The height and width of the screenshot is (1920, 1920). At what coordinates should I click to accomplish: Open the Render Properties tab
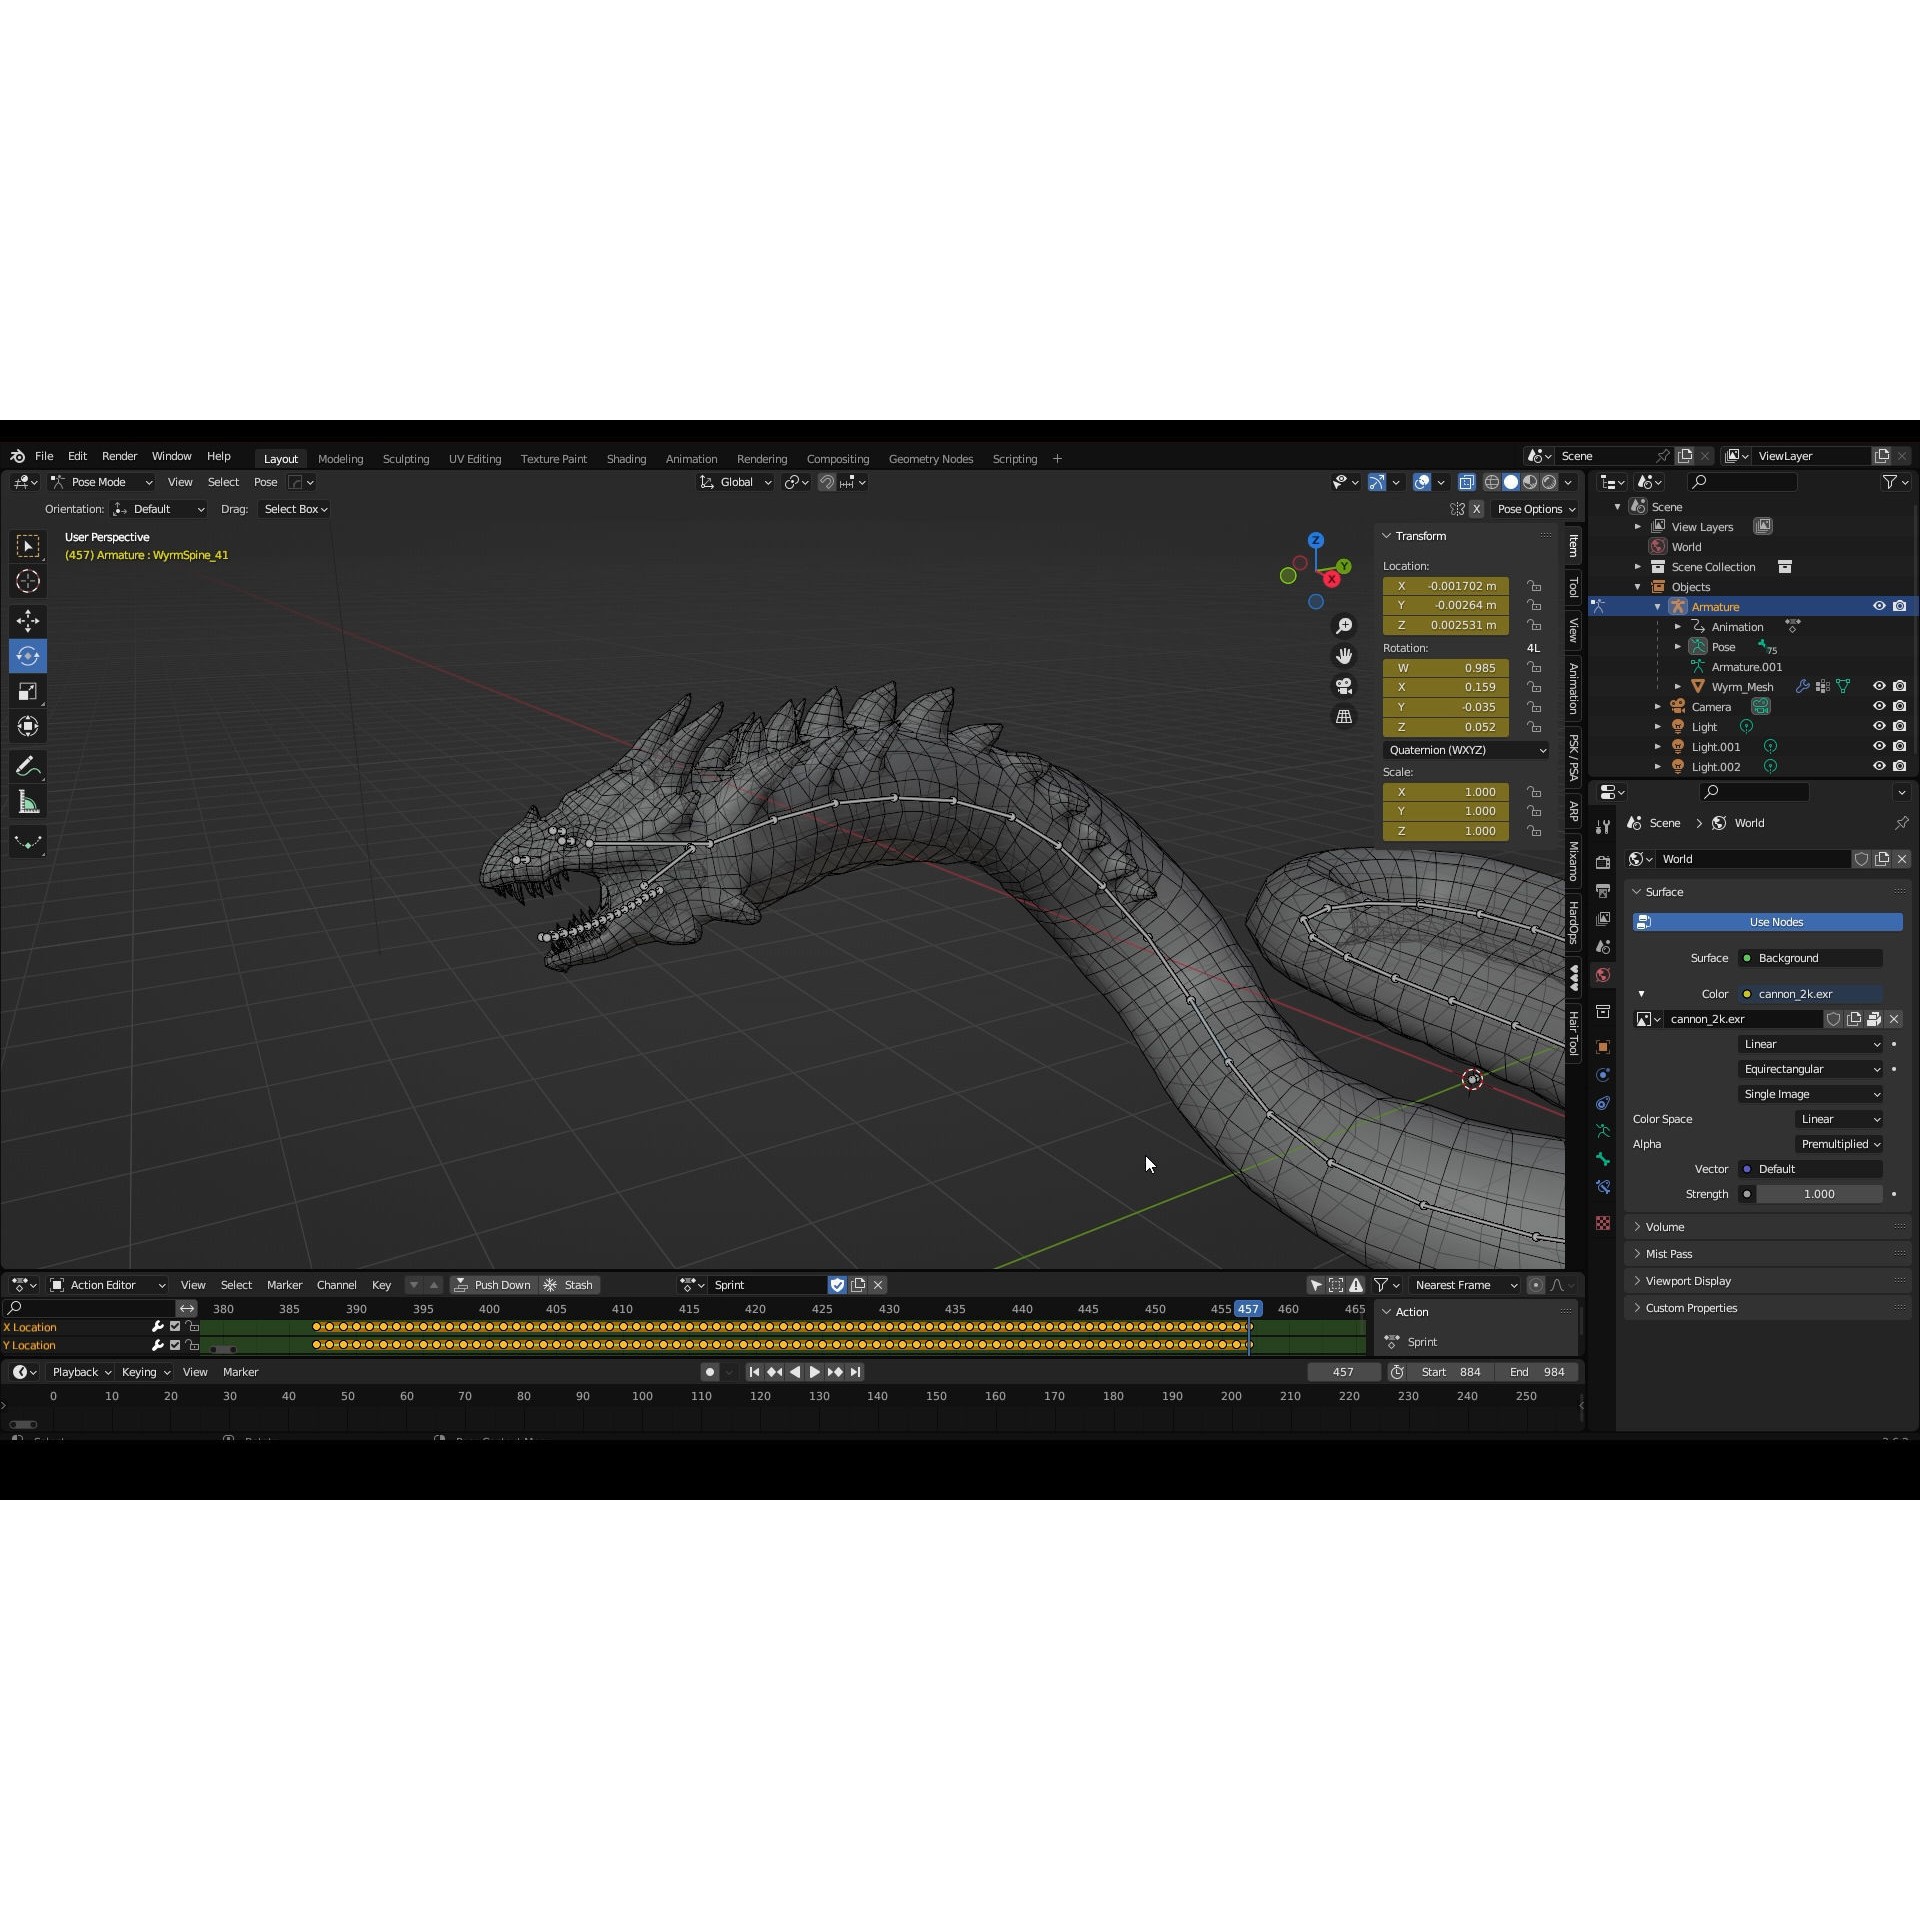(x=1603, y=860)
